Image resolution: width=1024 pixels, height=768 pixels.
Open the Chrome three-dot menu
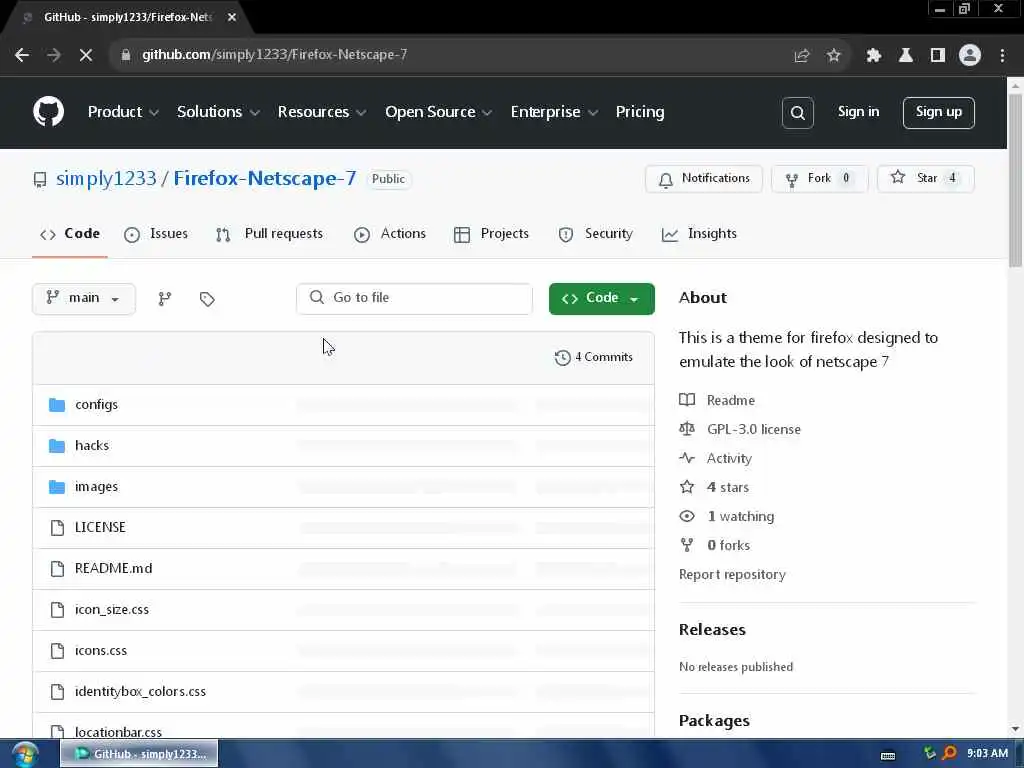pos(1002,56)
